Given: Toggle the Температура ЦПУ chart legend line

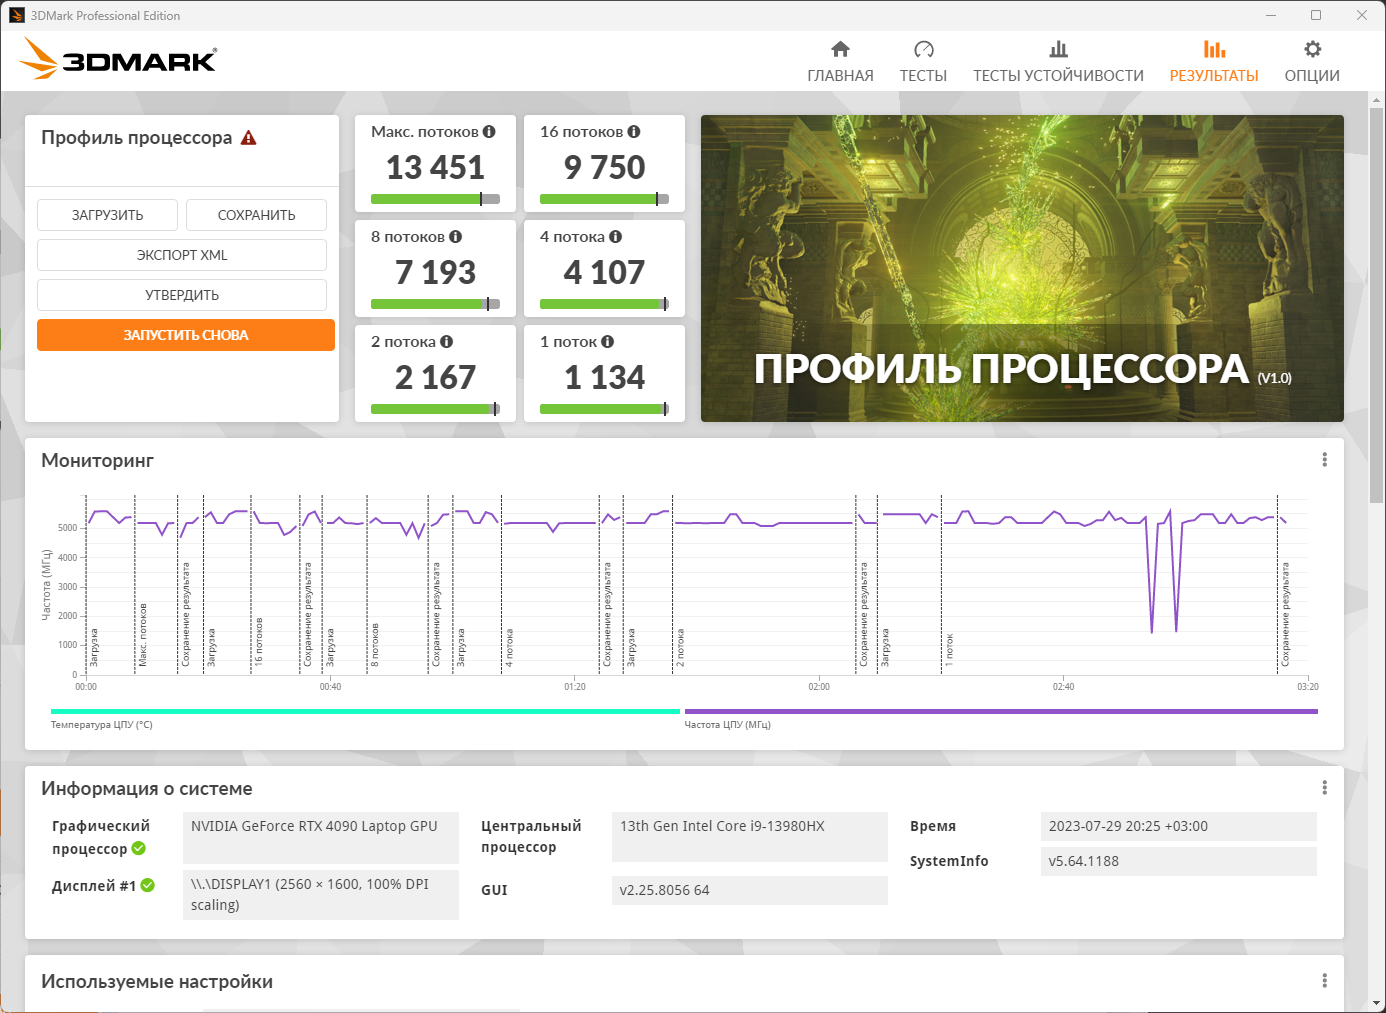Looking at the screenshot, I should tap(365, 711).
